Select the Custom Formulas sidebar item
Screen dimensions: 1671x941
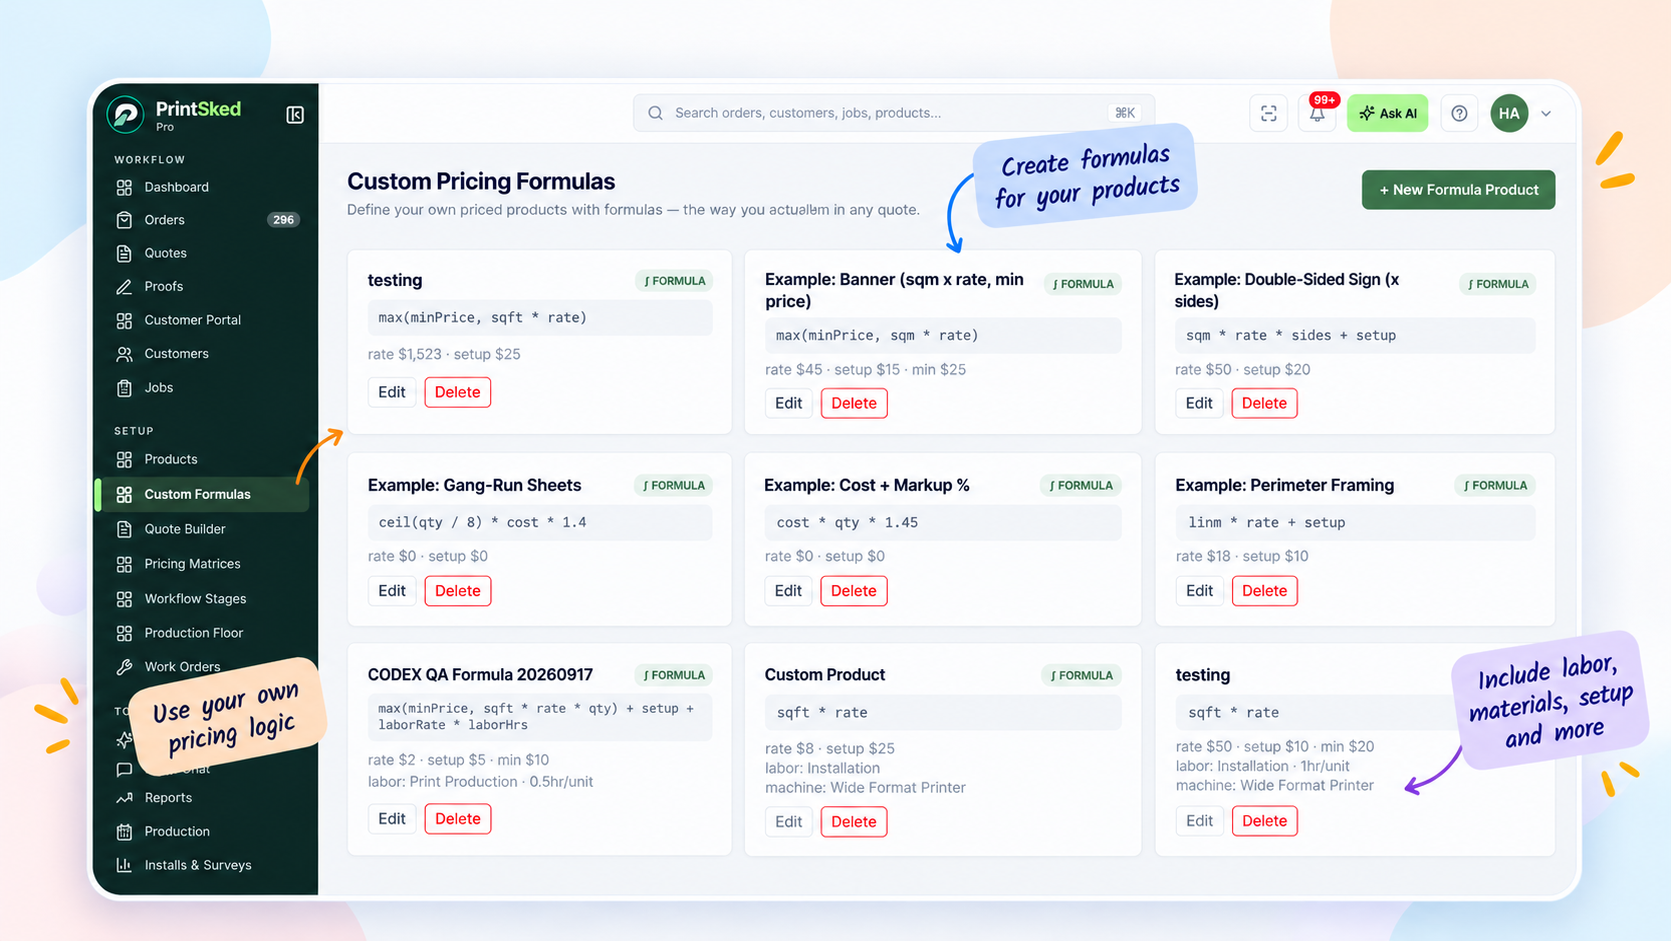[201, 494]
